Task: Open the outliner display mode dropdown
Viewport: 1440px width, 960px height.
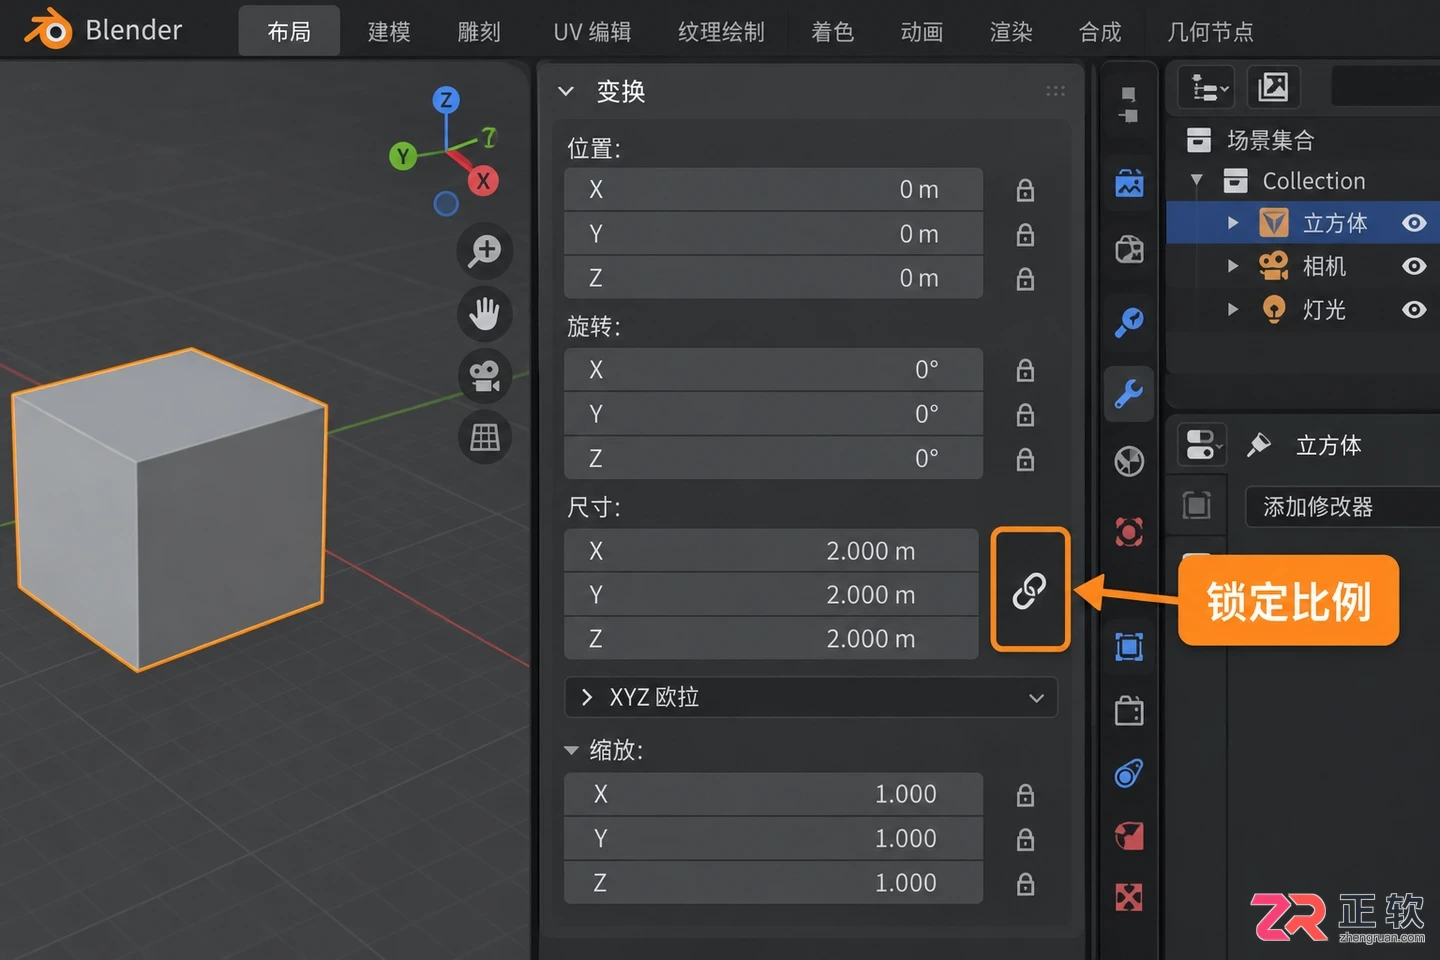Action: 1208,88
